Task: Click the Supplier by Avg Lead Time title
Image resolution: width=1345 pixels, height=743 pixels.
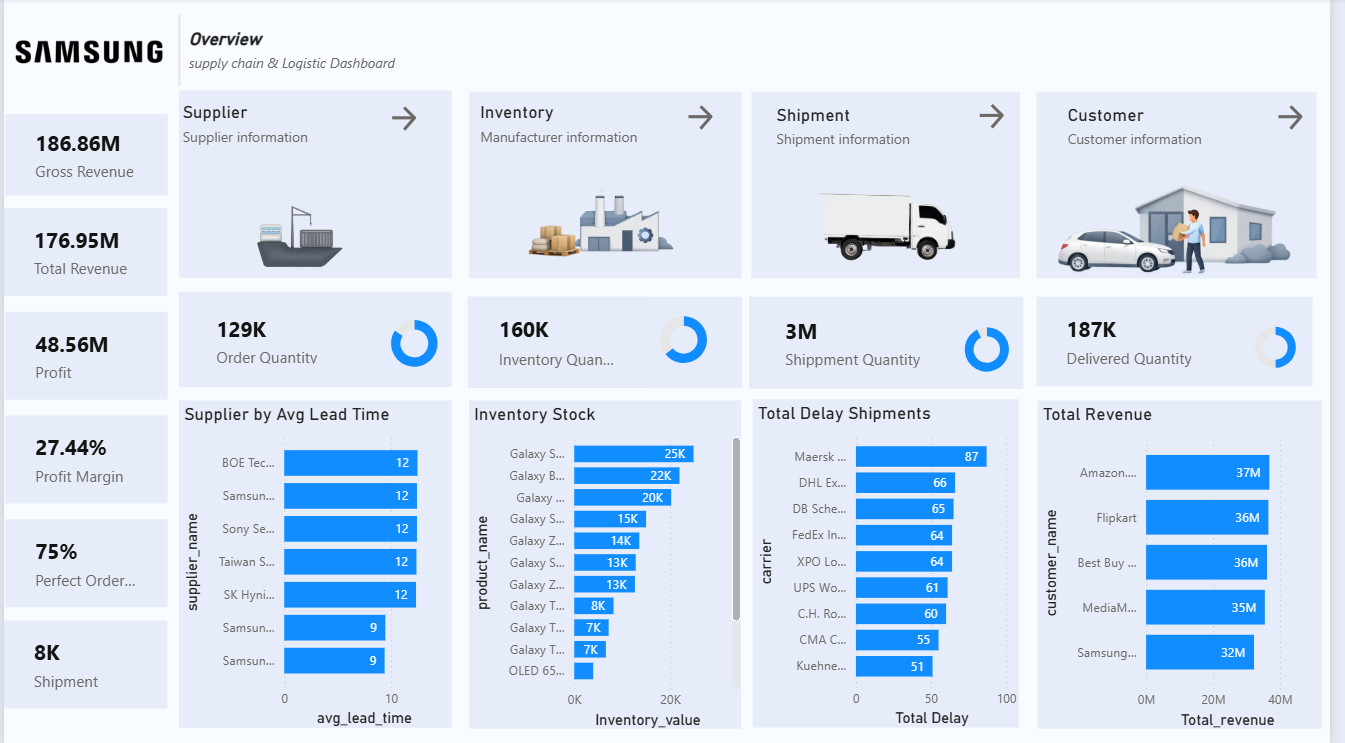Action: [x=287, y=415]
